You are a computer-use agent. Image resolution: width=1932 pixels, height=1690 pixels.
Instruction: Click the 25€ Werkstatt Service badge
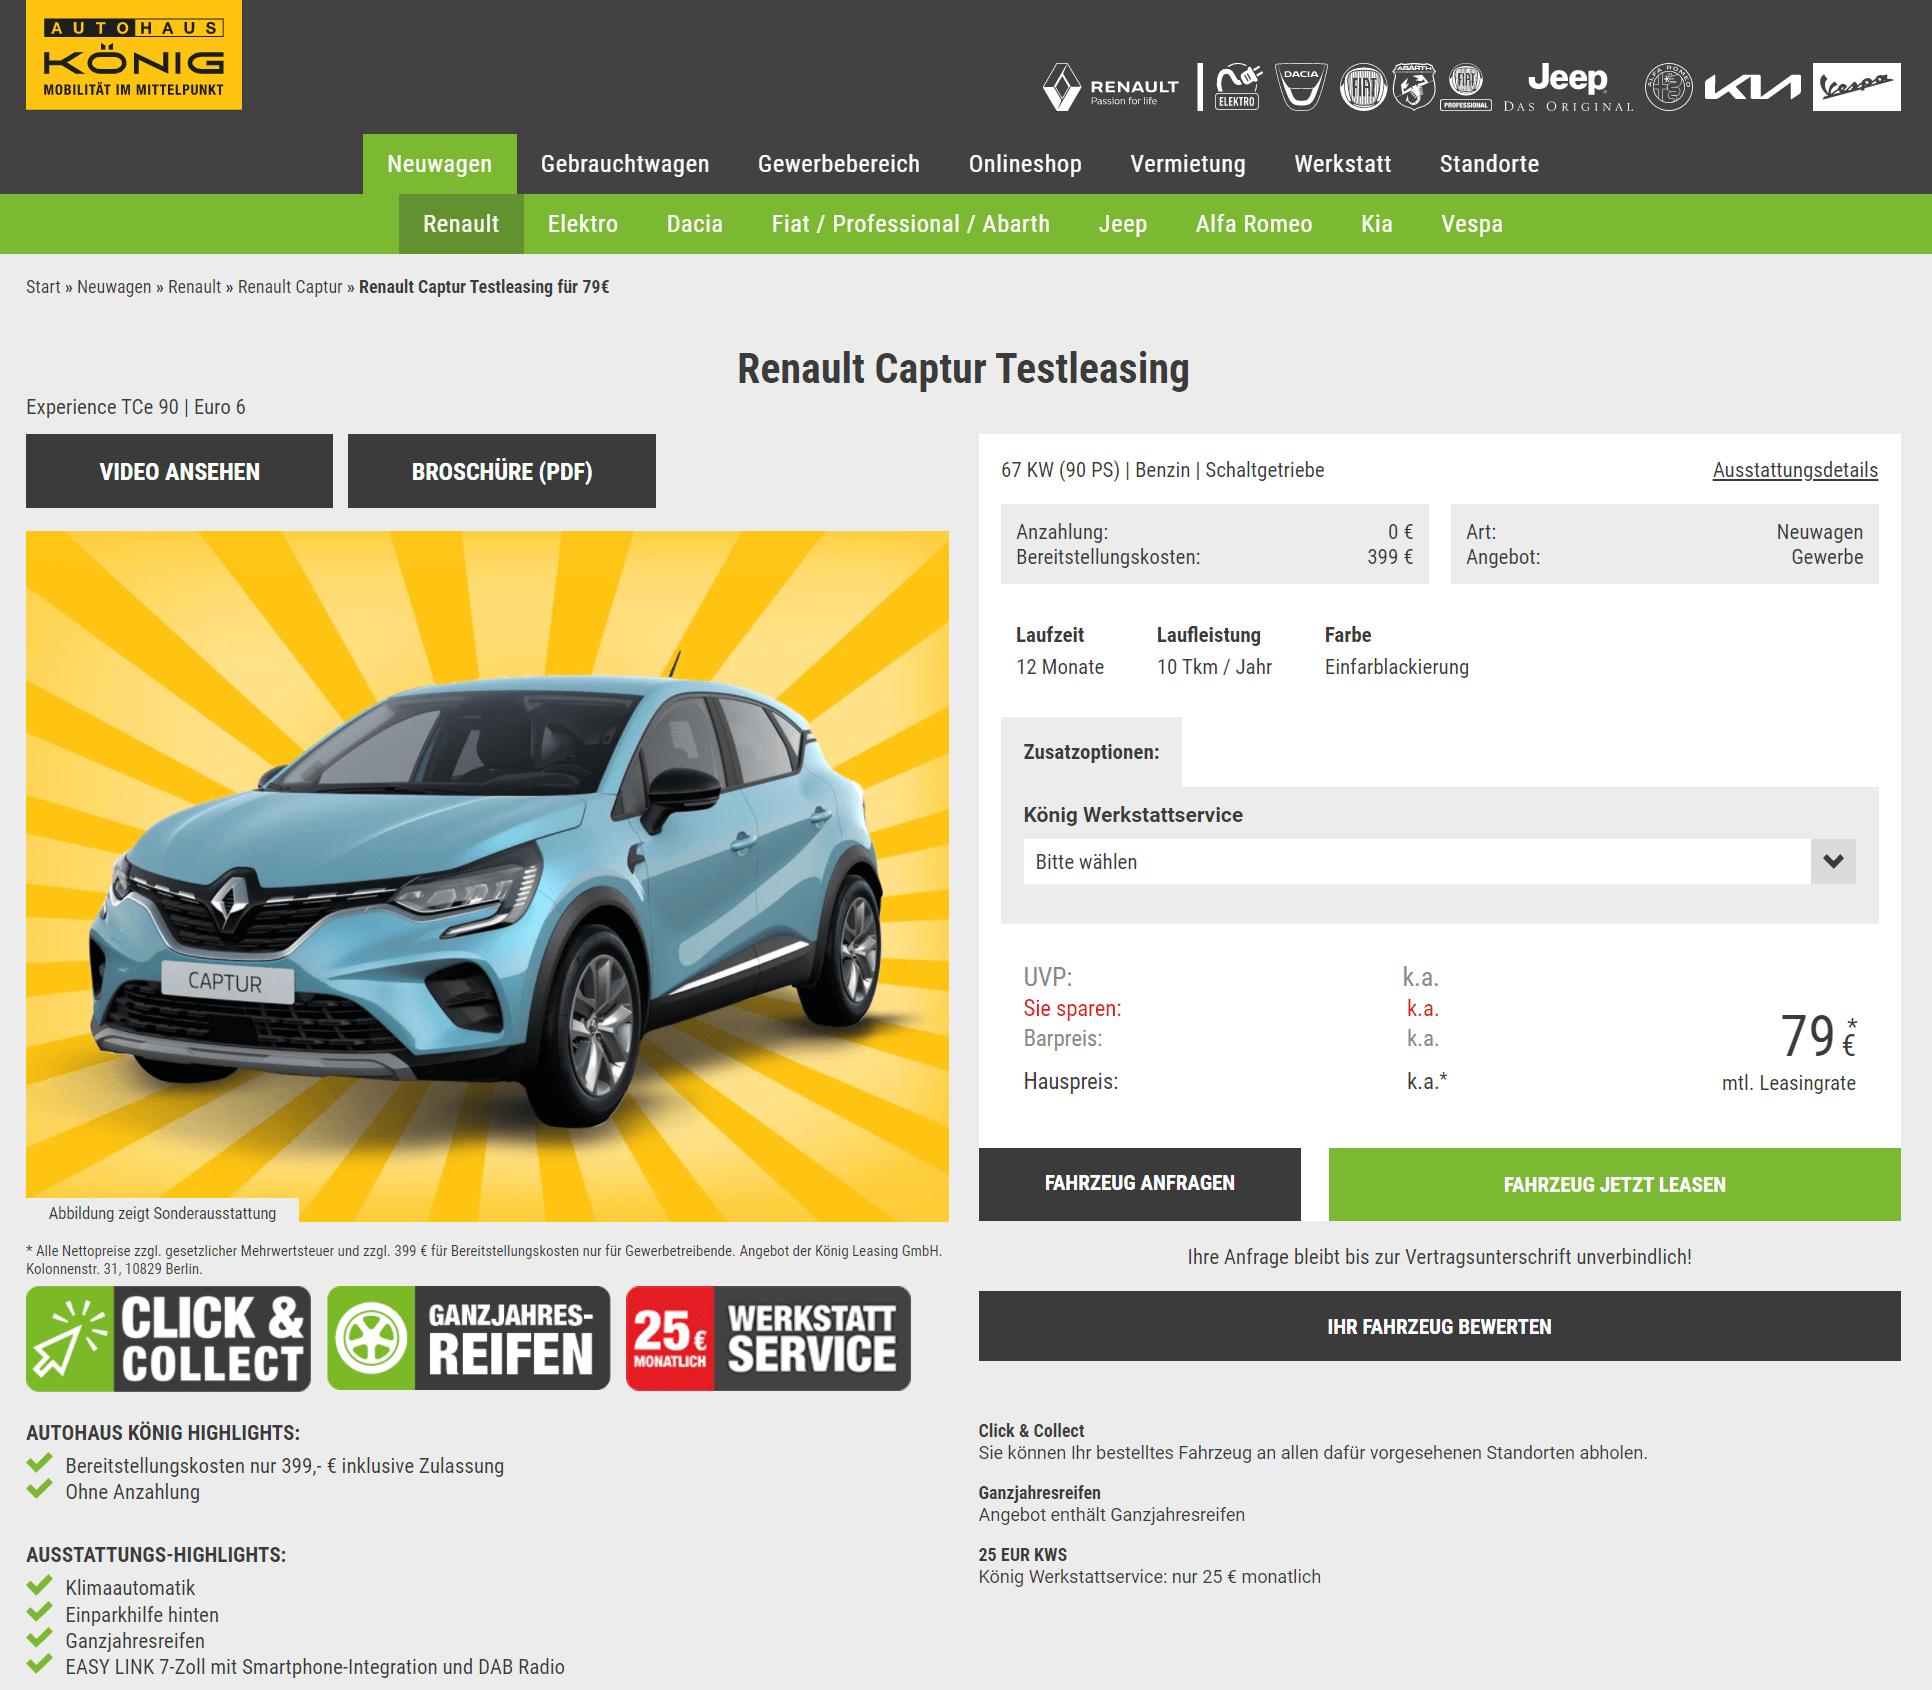(x=768, y=1339)
